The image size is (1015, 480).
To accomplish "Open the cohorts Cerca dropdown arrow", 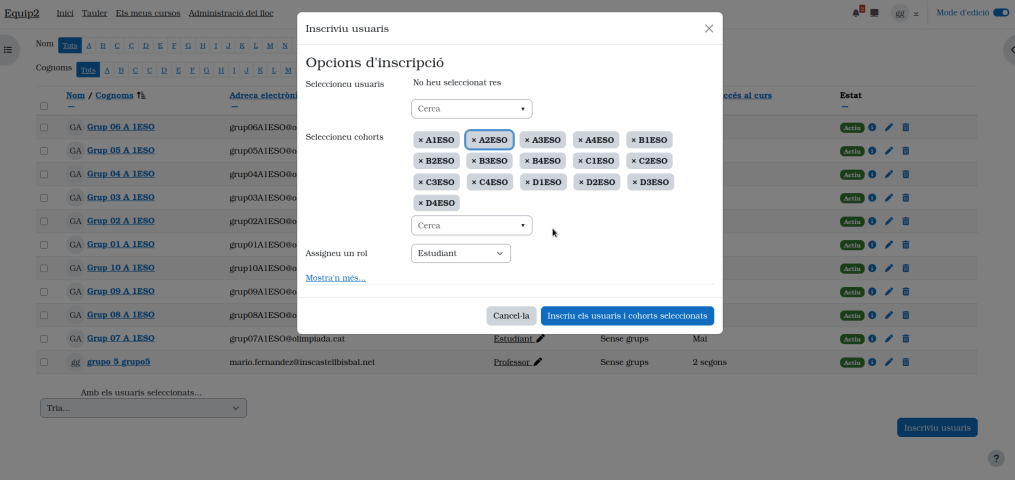I will click(523, 225).
